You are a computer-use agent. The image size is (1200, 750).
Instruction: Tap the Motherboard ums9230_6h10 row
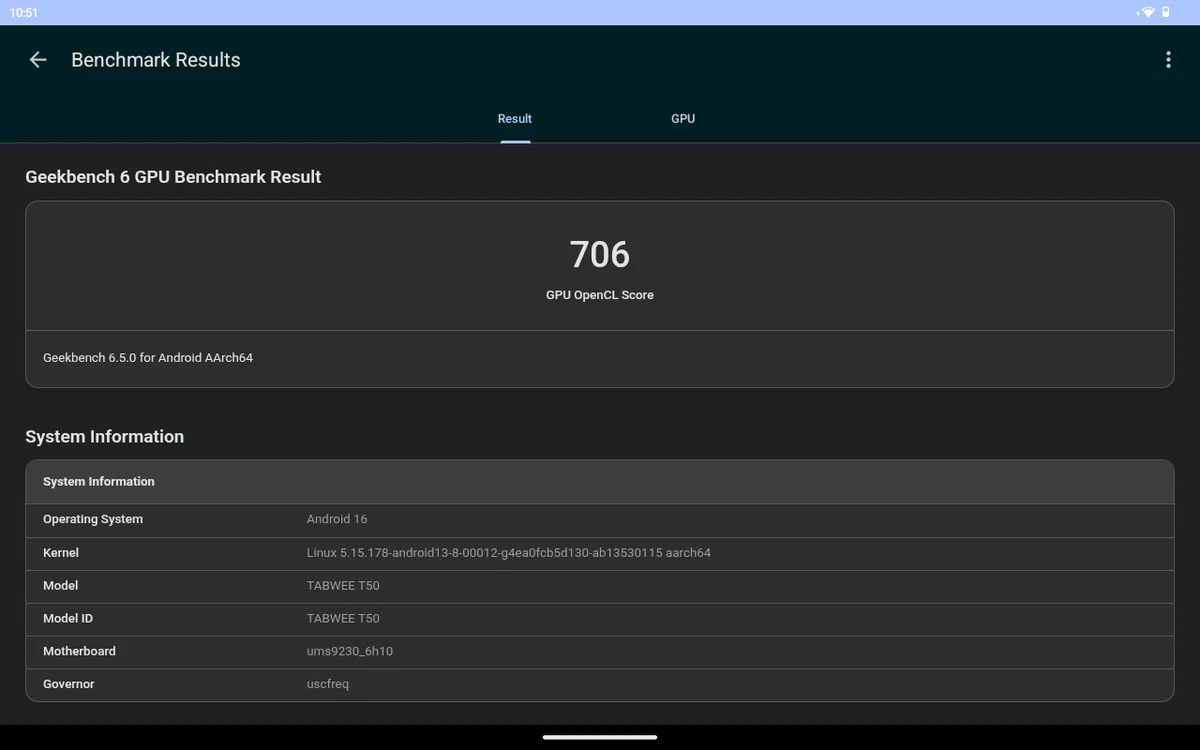coord(600,652)
